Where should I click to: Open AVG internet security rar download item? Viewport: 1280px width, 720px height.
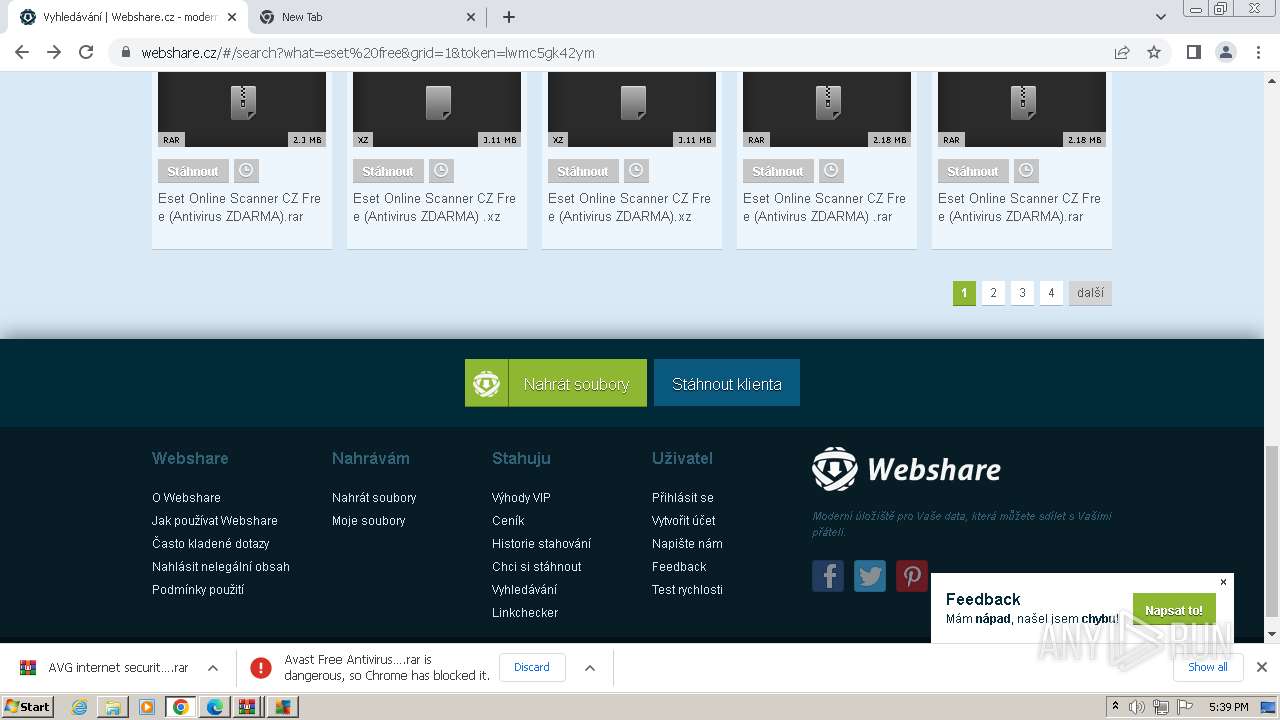[x=105, y=667]
